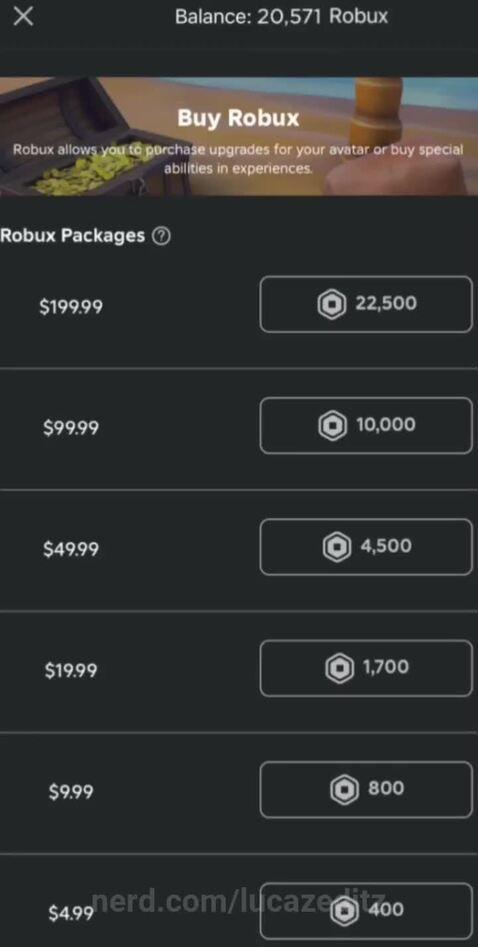
Task: Click the Robux Packages heading
Action: tap(73, 236)
